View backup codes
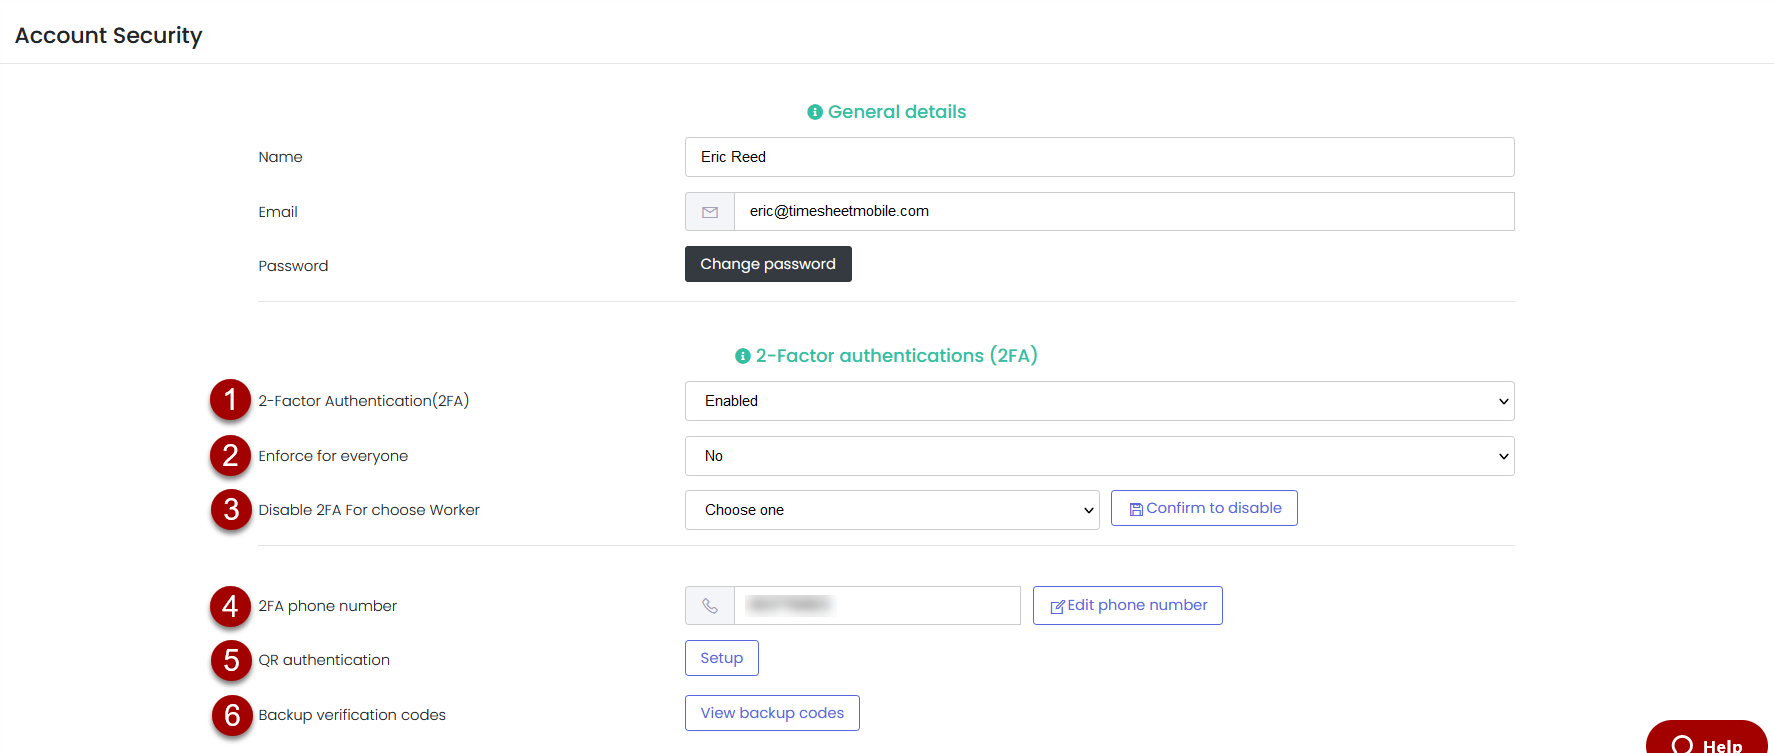 click(x=772, y=713)
